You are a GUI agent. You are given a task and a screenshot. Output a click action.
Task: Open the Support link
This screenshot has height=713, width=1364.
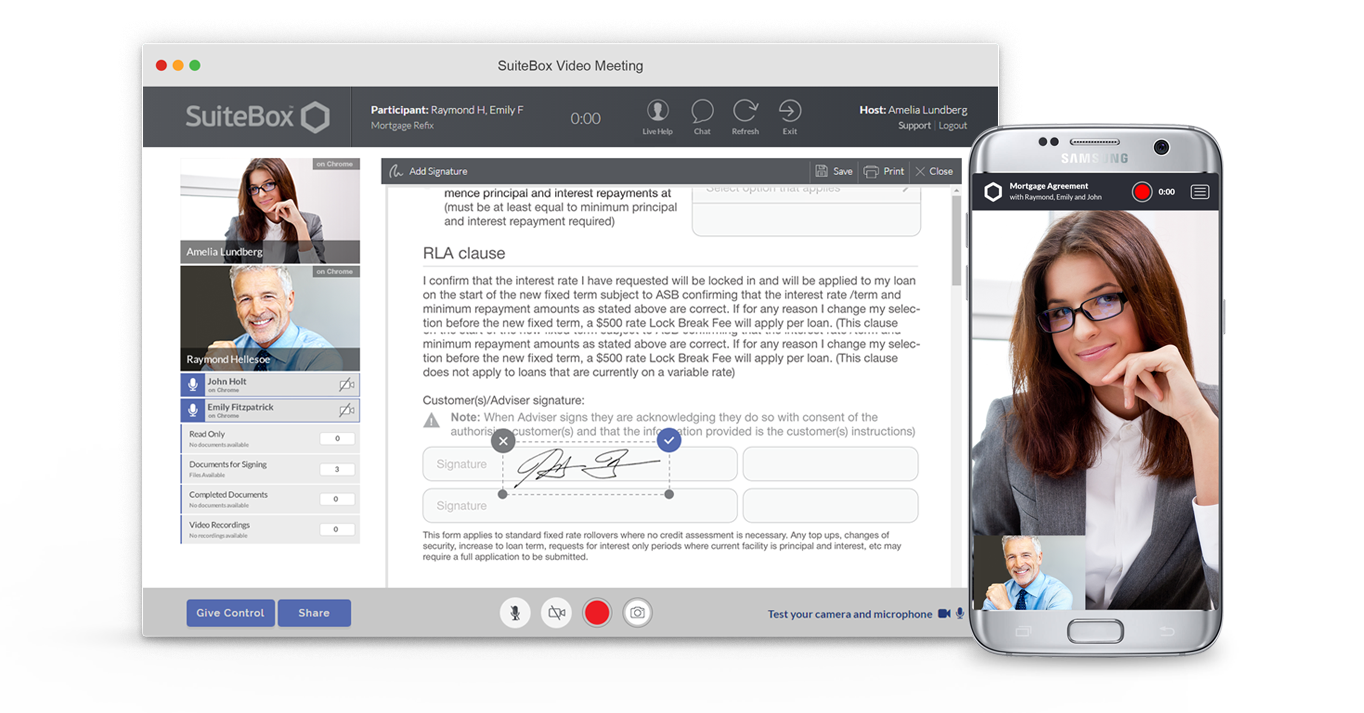pos(914,126)
